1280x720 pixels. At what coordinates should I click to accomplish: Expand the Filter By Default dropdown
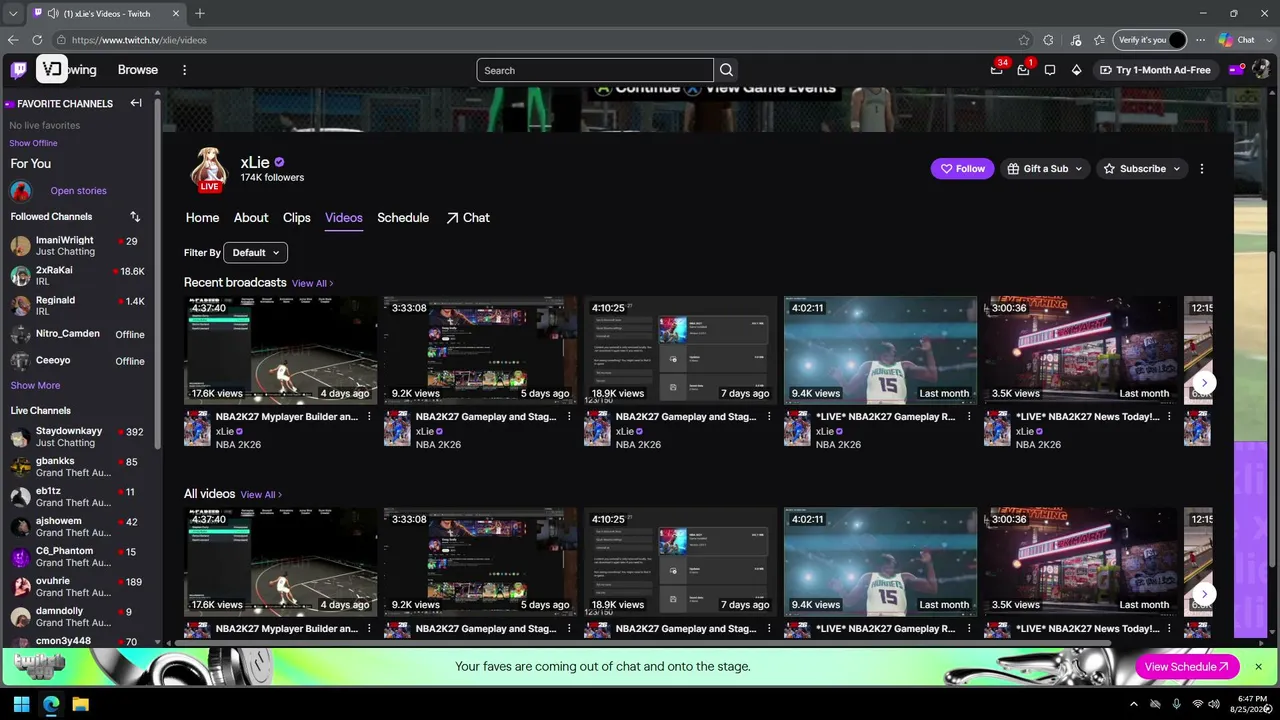pos(255,253)
